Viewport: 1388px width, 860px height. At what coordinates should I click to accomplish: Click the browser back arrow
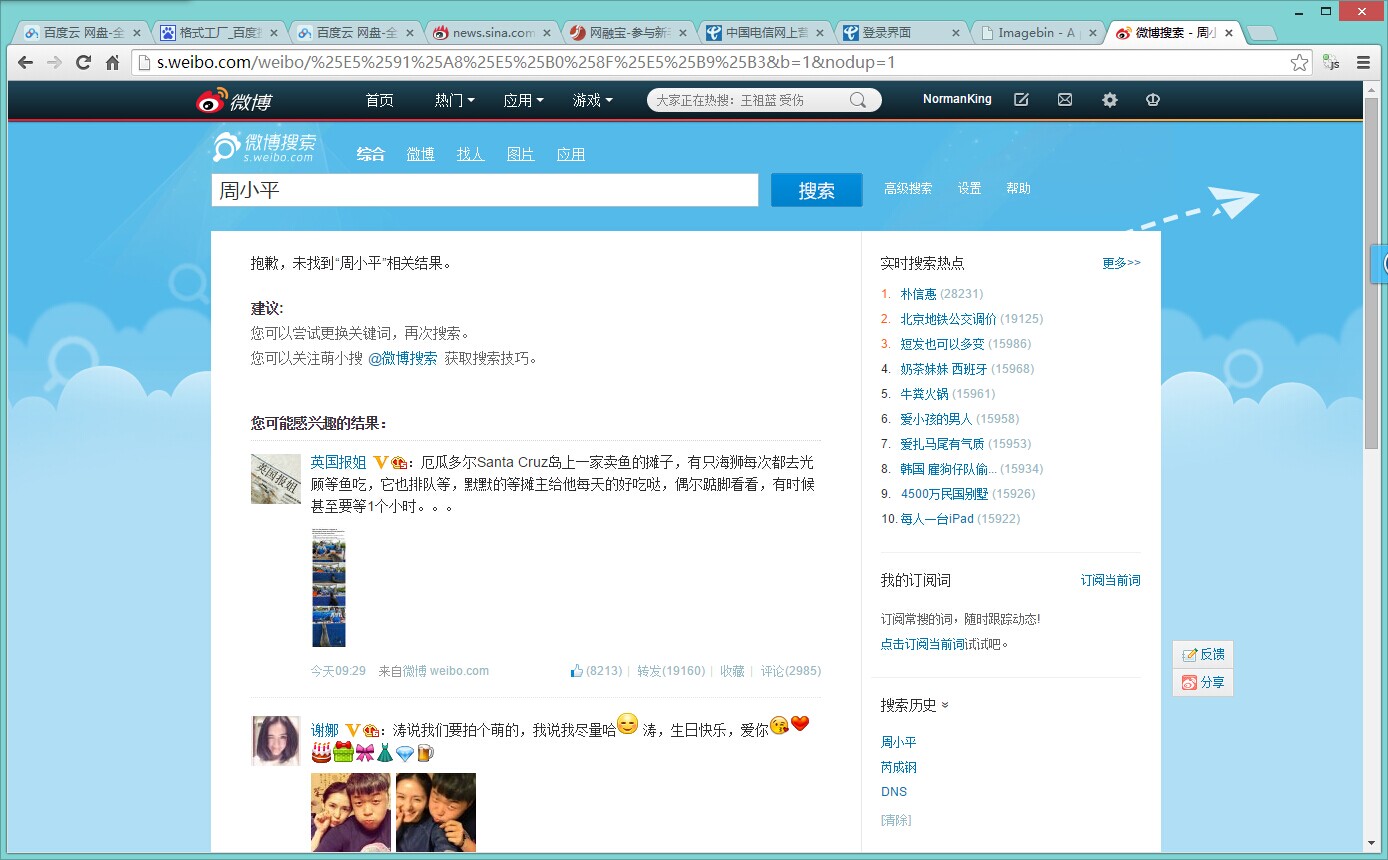[26, 63]
